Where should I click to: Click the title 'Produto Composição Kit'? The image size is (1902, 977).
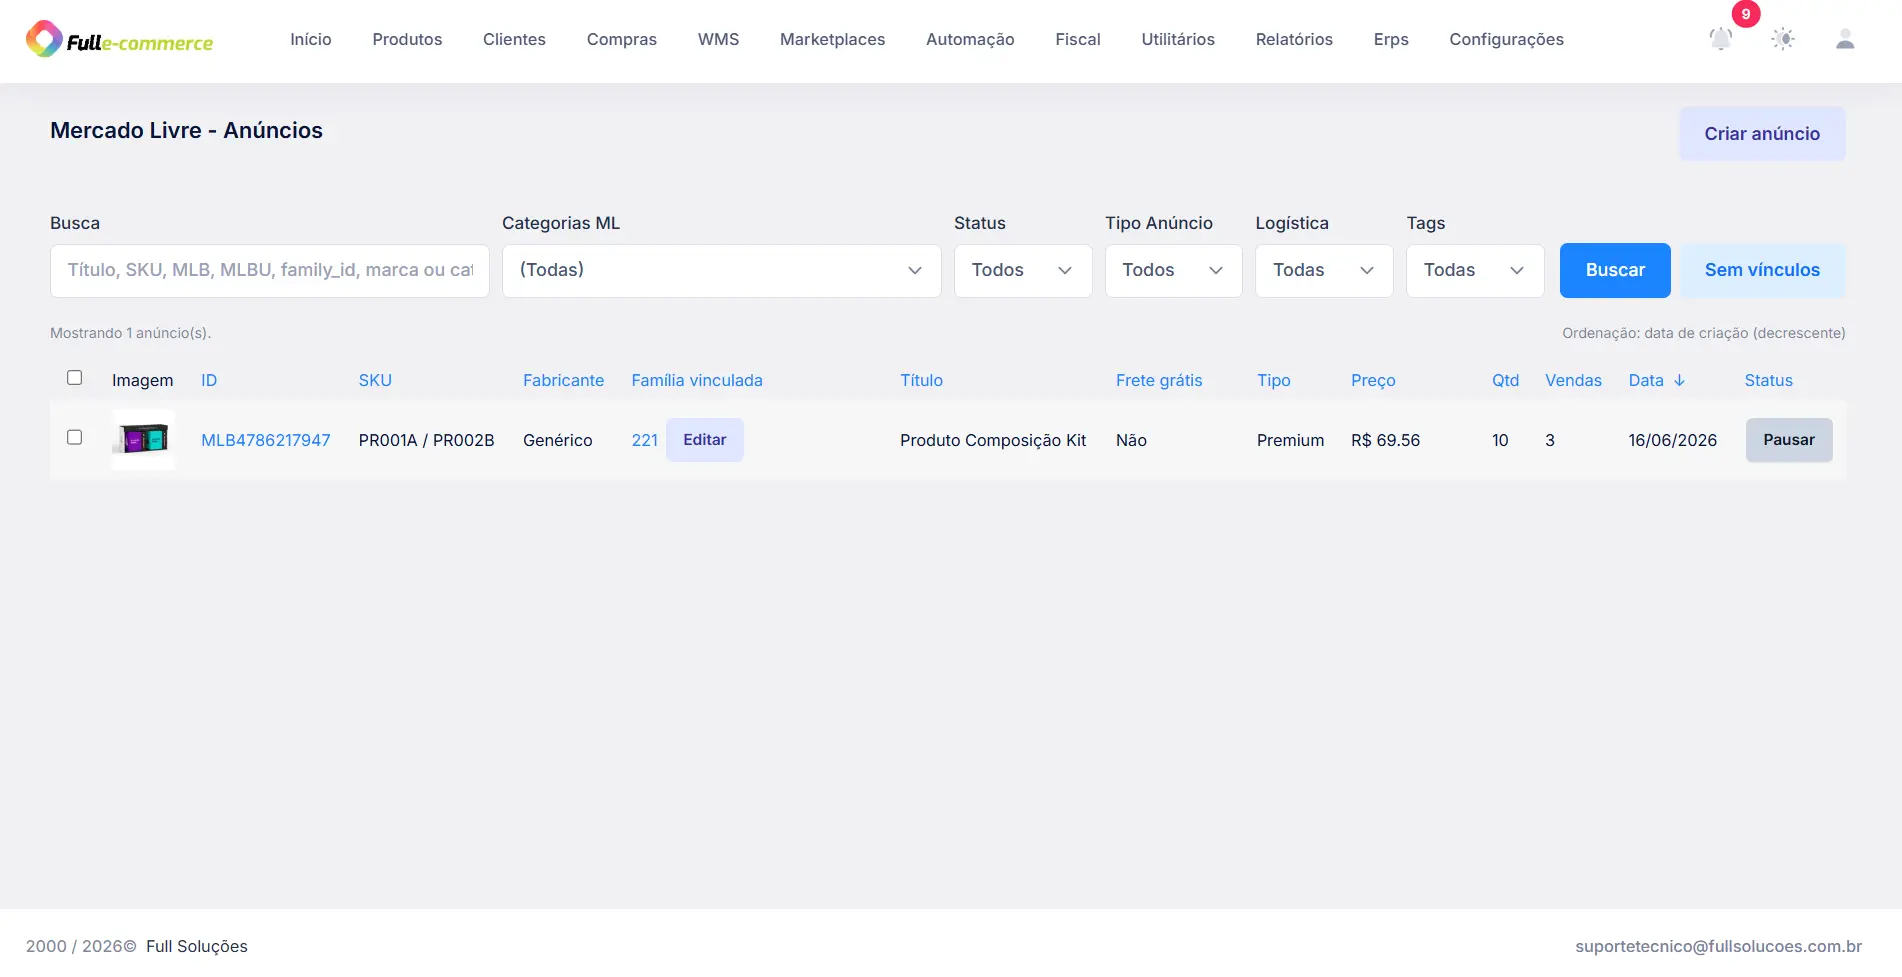pyautogui.click(x=993, y=440)
